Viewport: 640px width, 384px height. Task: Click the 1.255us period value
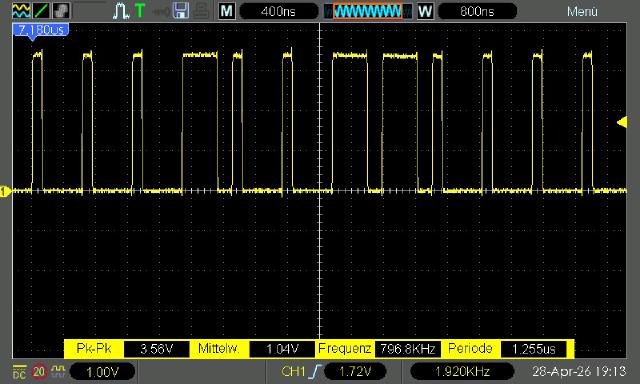533,349
